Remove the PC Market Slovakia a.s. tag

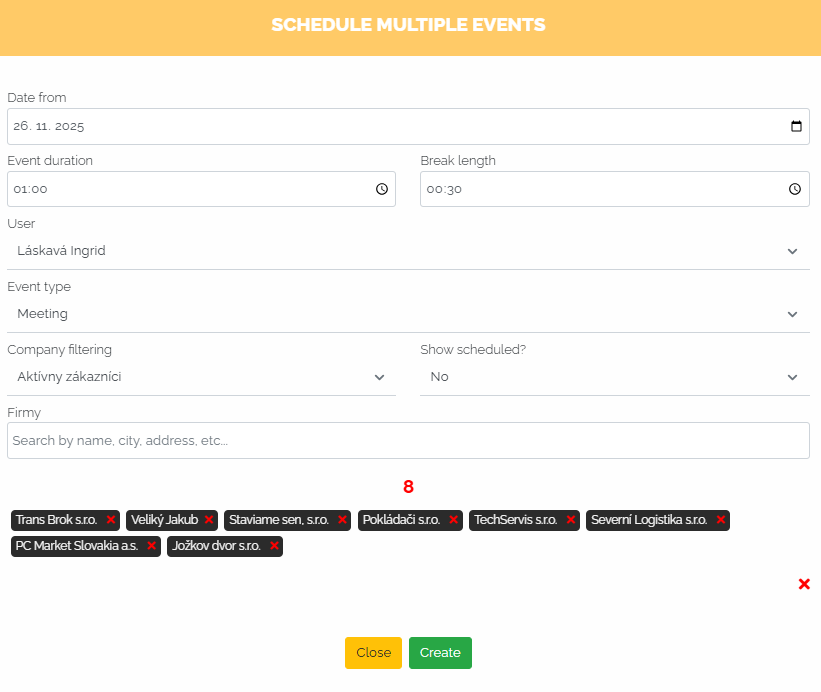click(x=152, y=546)
